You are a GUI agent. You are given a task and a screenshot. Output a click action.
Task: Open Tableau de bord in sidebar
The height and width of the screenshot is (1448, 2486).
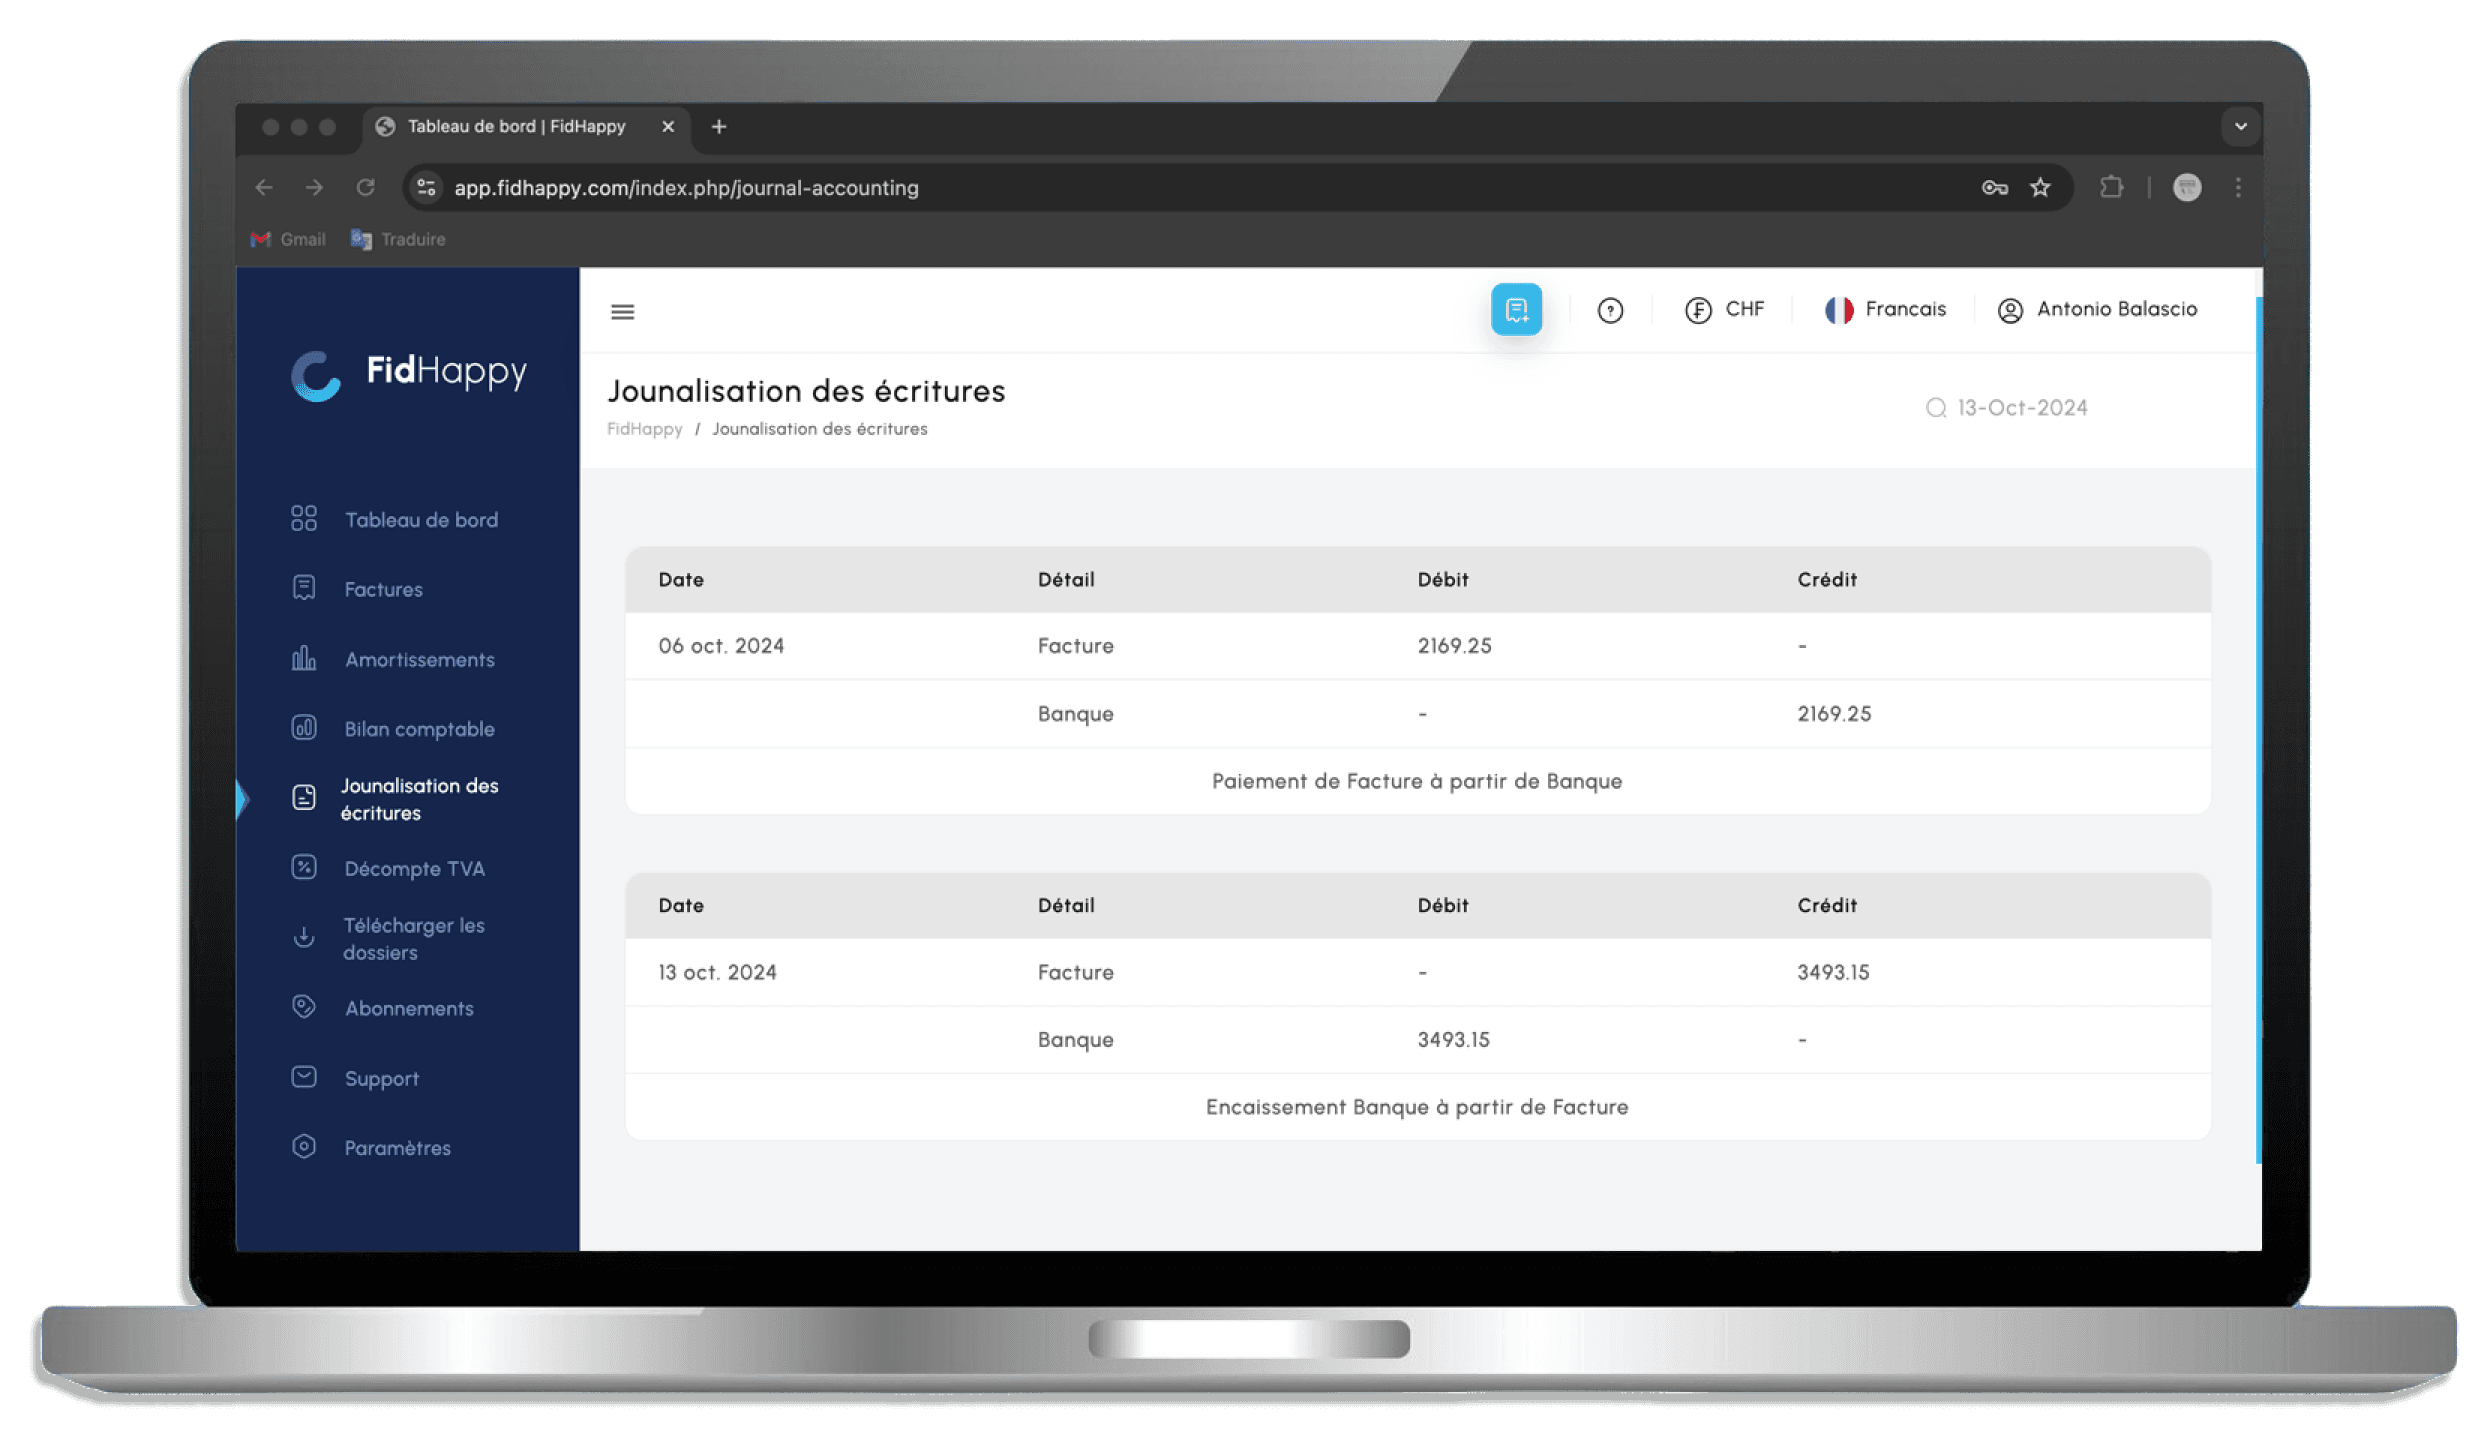420,520
